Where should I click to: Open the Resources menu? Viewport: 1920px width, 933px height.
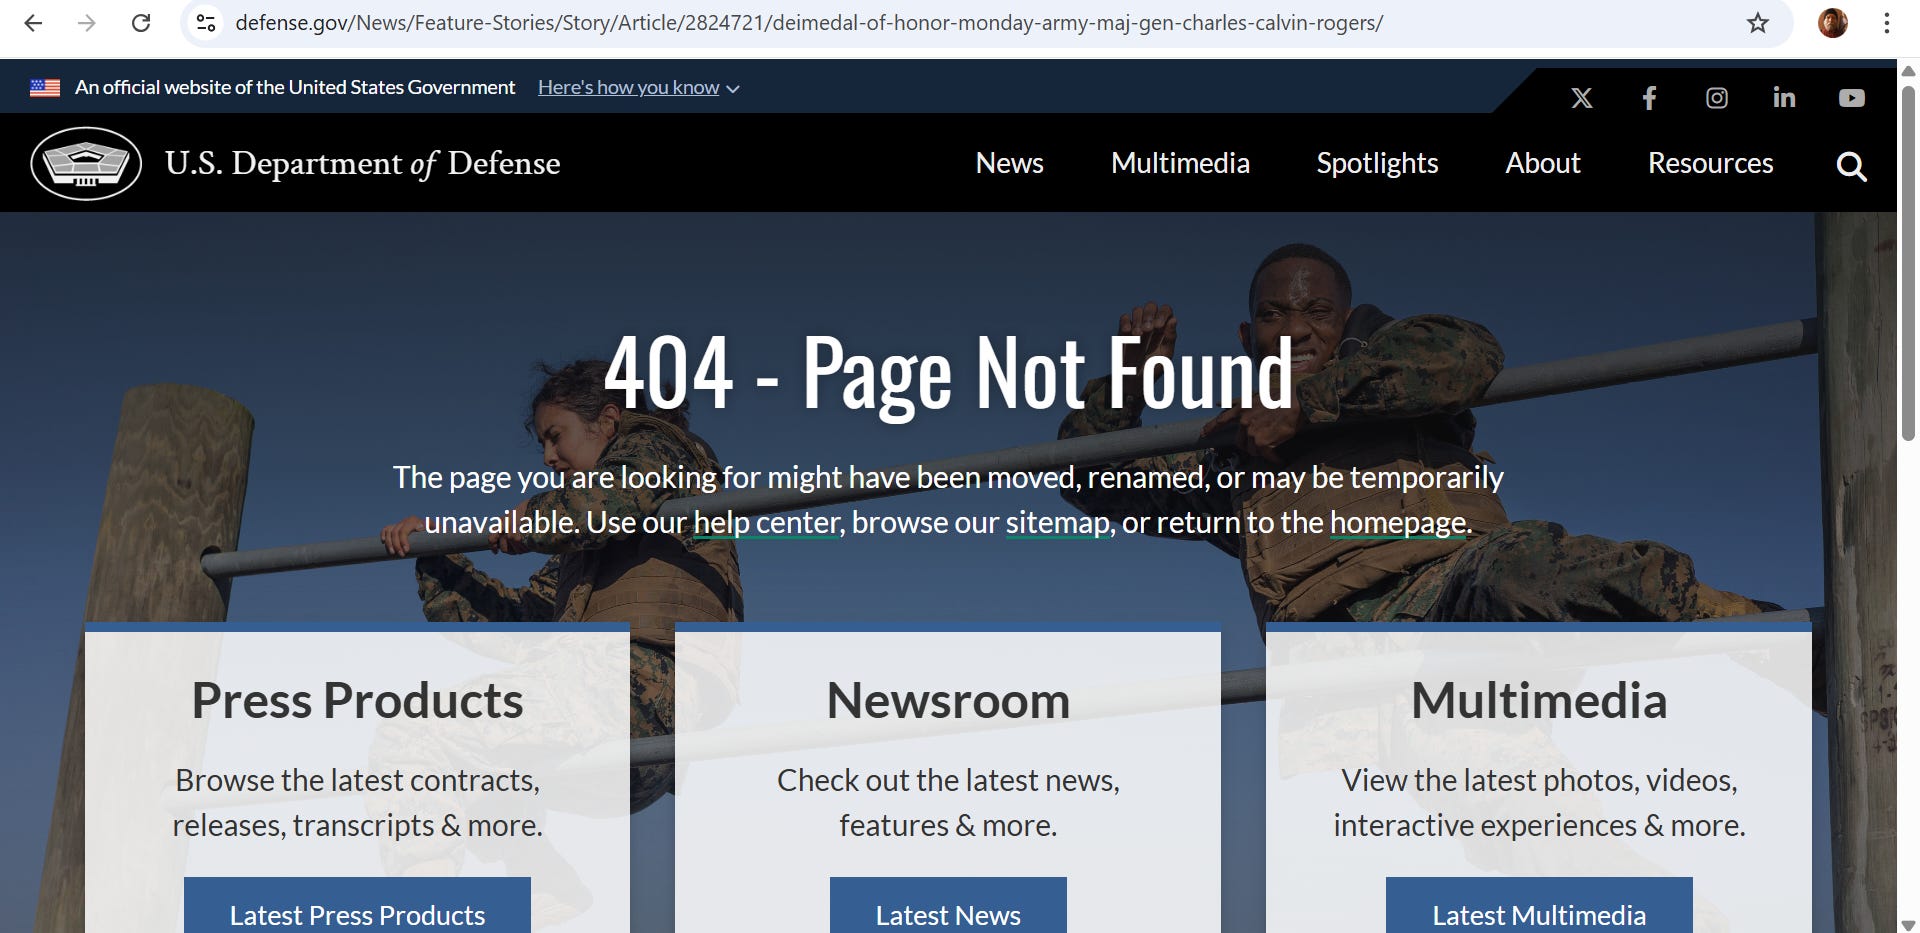[x=1710, y=163]
